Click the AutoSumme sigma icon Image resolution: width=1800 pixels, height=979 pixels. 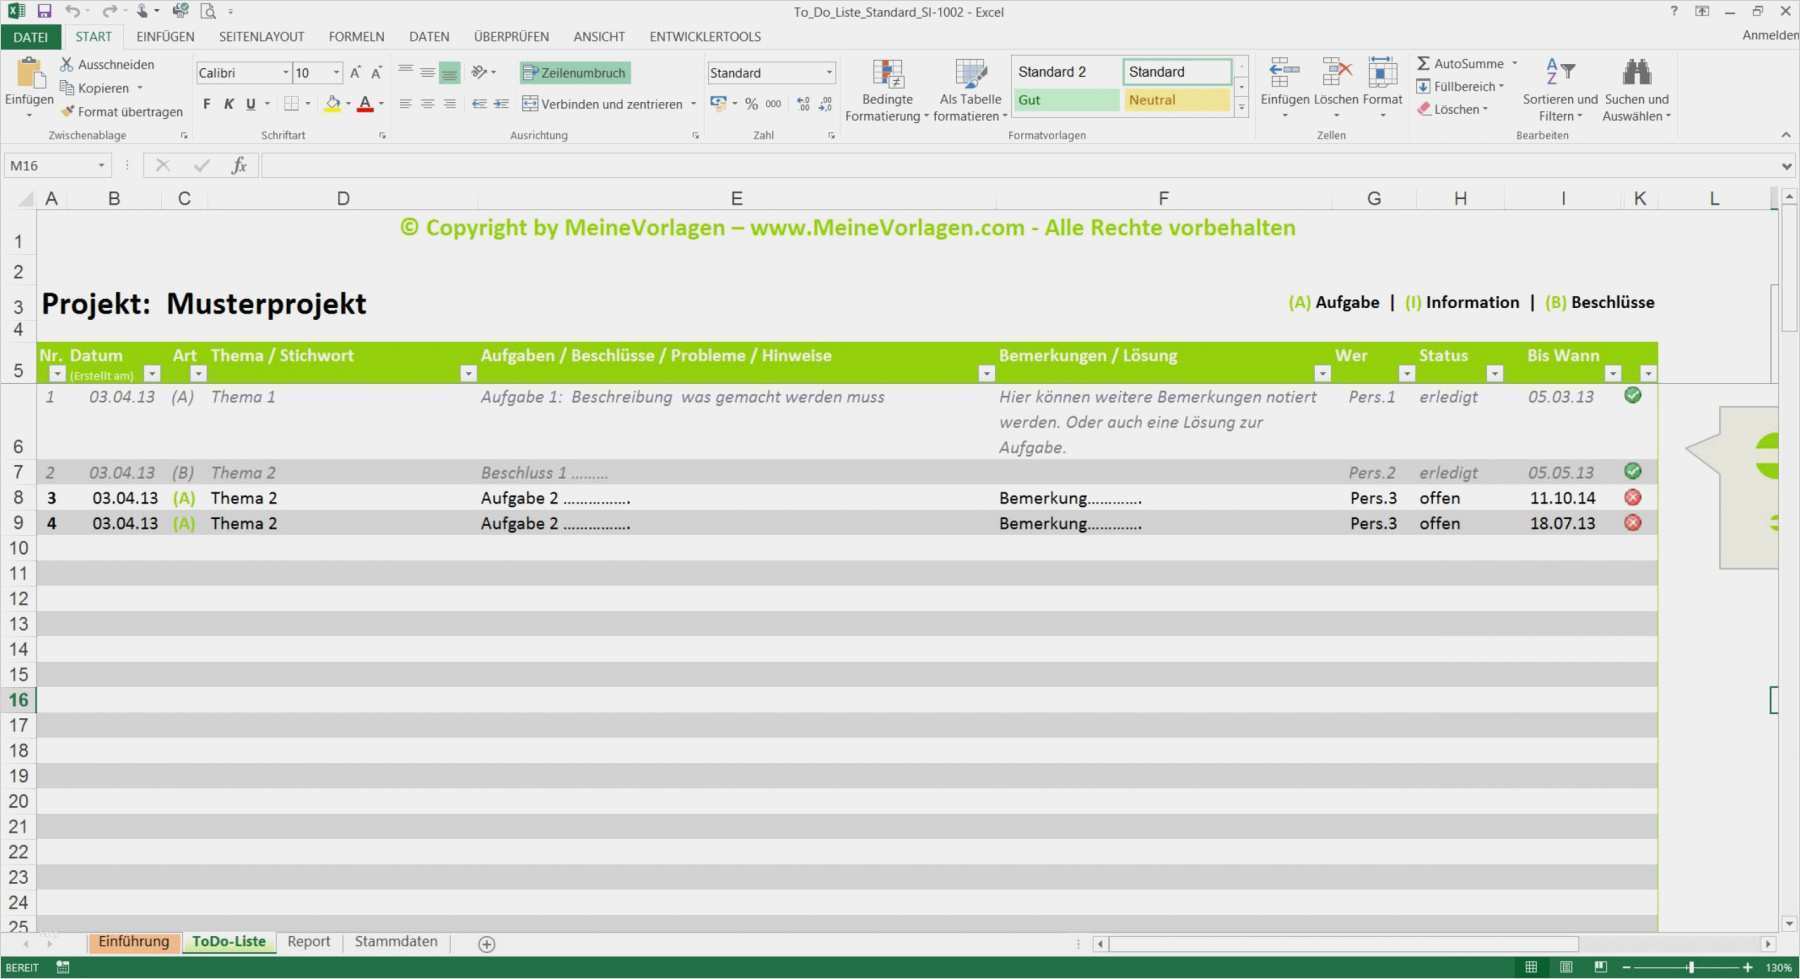click(1424, 62)
